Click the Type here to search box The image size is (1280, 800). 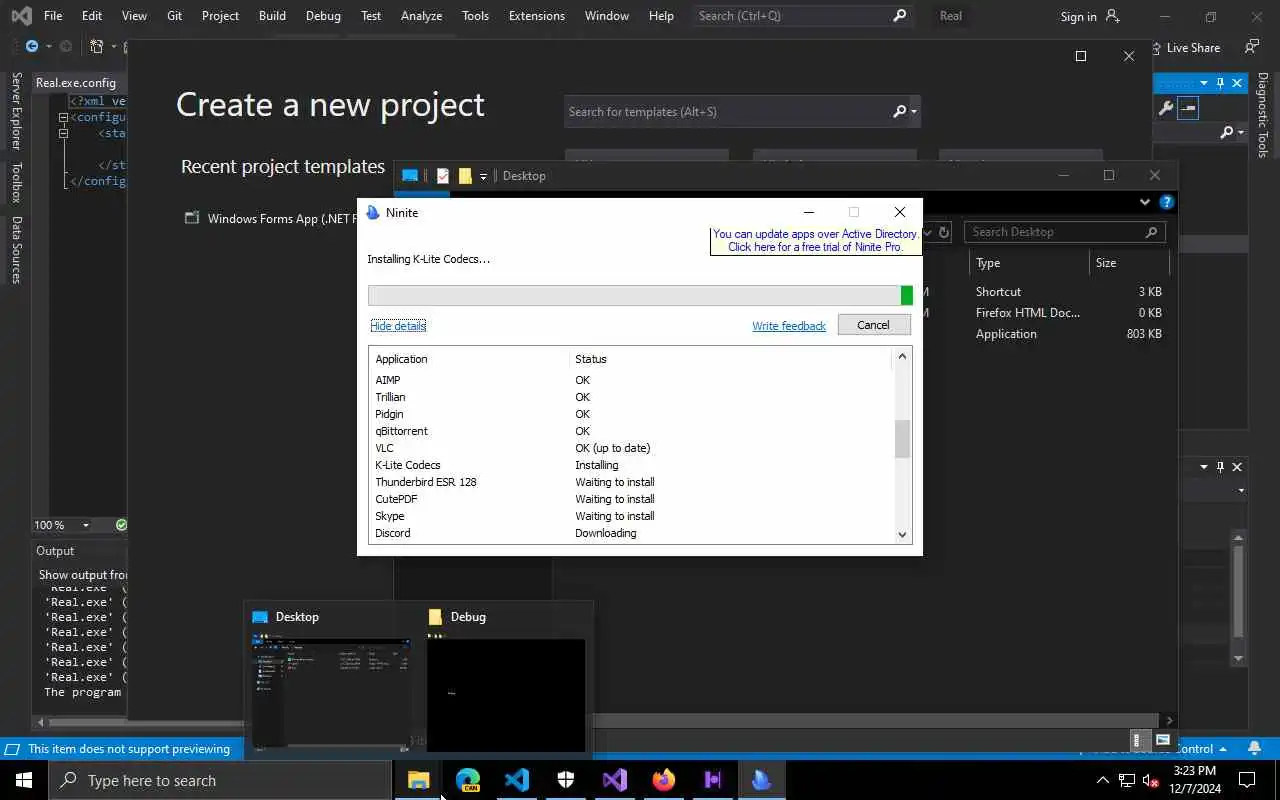tap(220, 780)
